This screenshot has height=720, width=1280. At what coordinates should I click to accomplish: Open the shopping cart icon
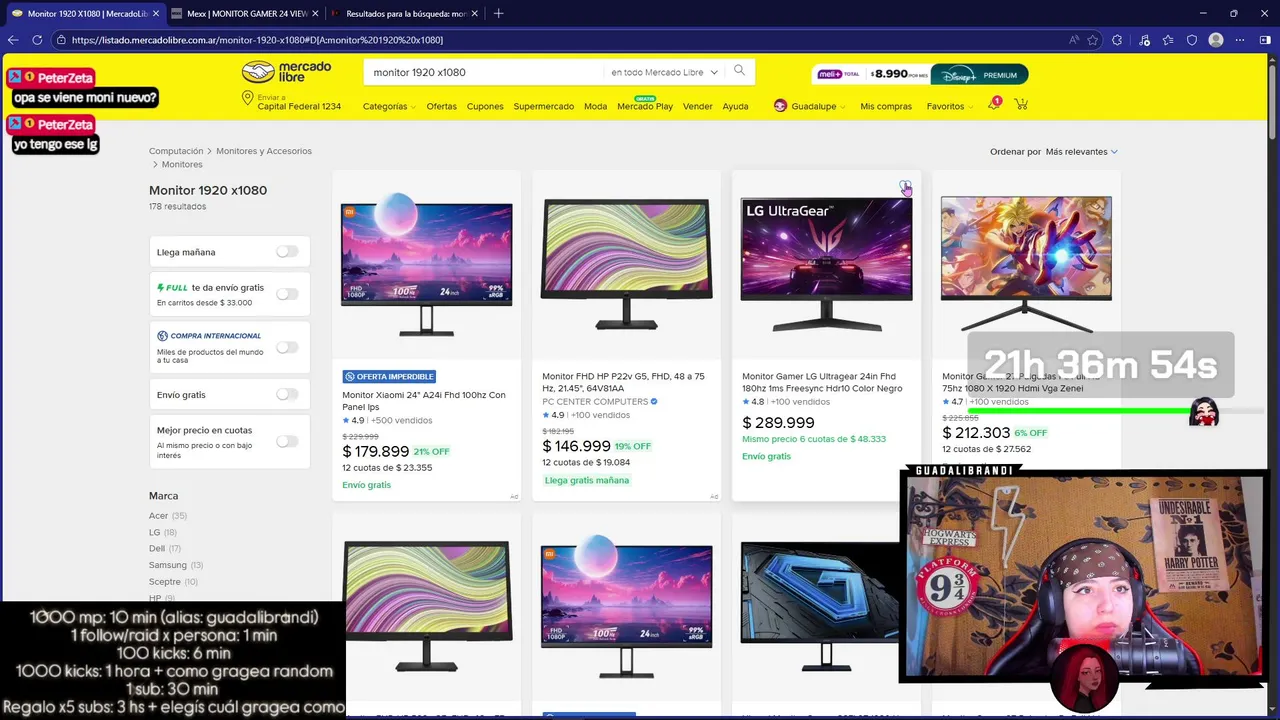tap(1021, 104)
